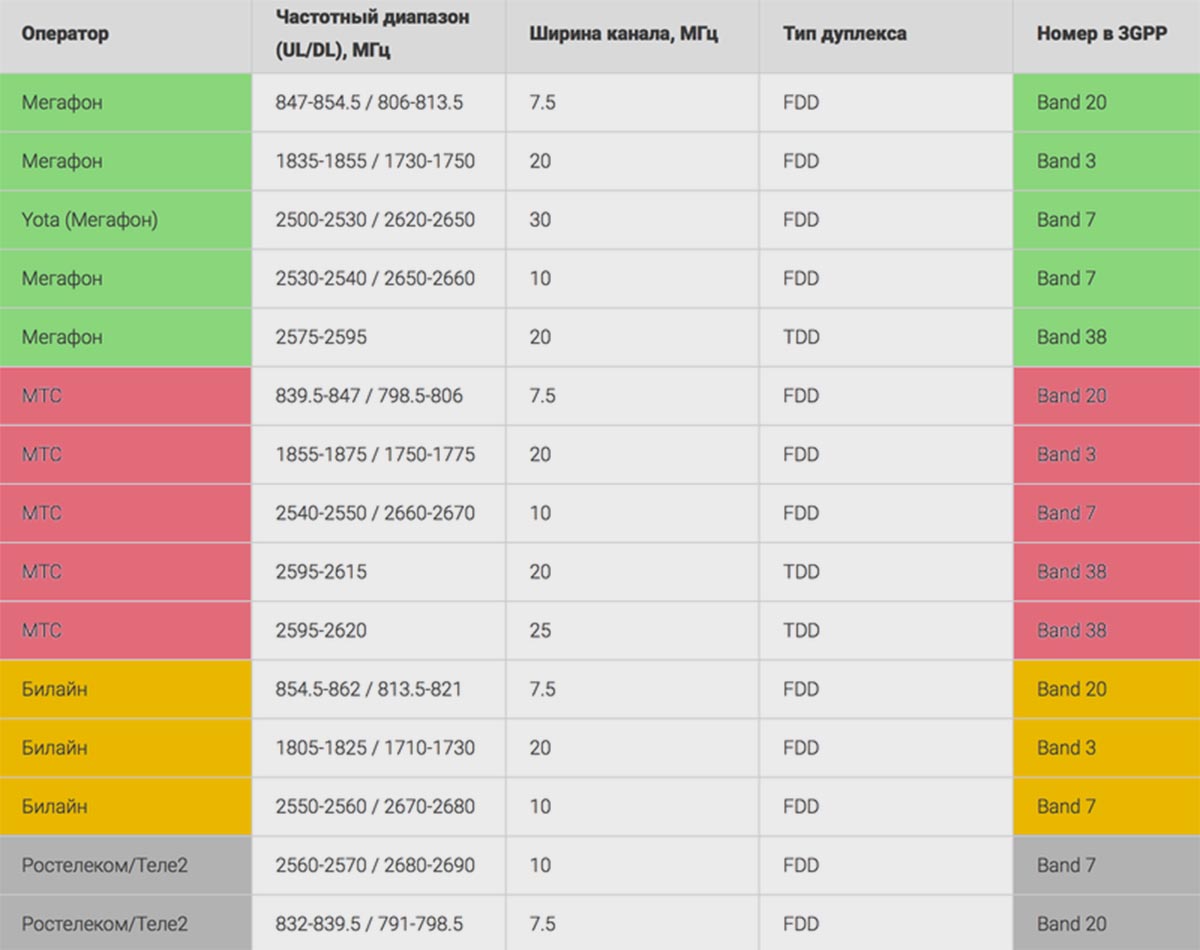Click the channel width cell showing 25
1200x950 pixels.
click(540, 630)
